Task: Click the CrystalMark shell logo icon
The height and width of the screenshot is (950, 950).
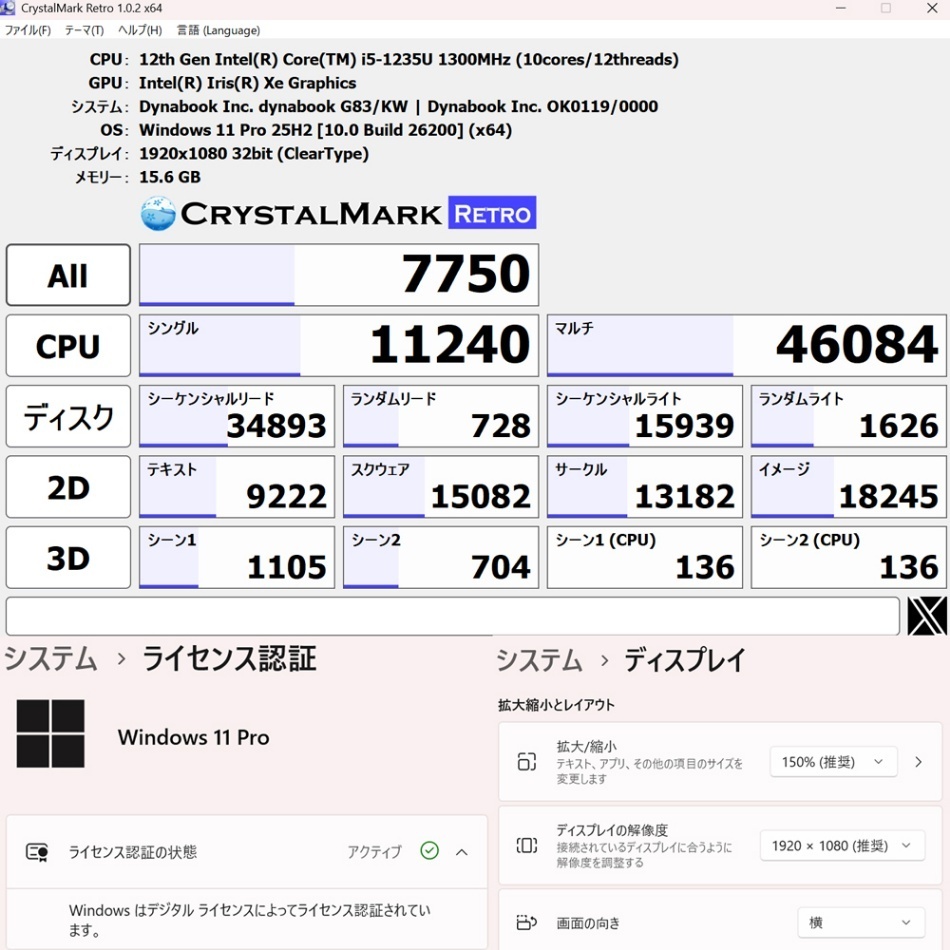Action: [158, 213]
